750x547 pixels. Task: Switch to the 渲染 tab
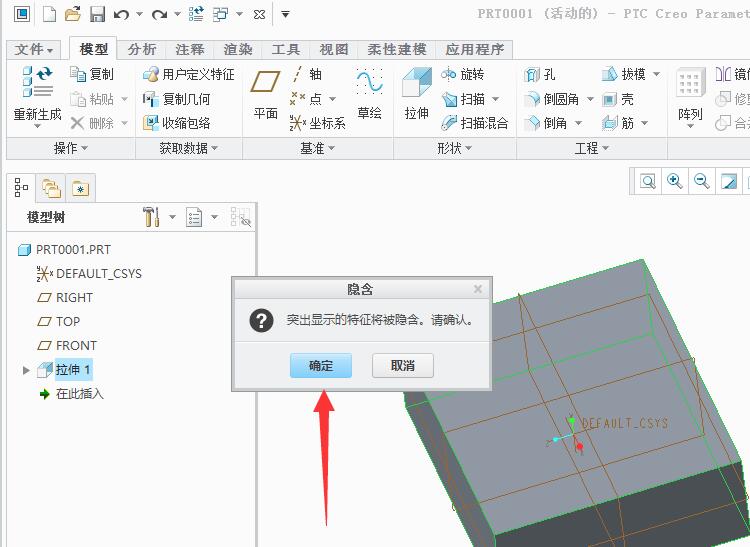pos(238,49)
